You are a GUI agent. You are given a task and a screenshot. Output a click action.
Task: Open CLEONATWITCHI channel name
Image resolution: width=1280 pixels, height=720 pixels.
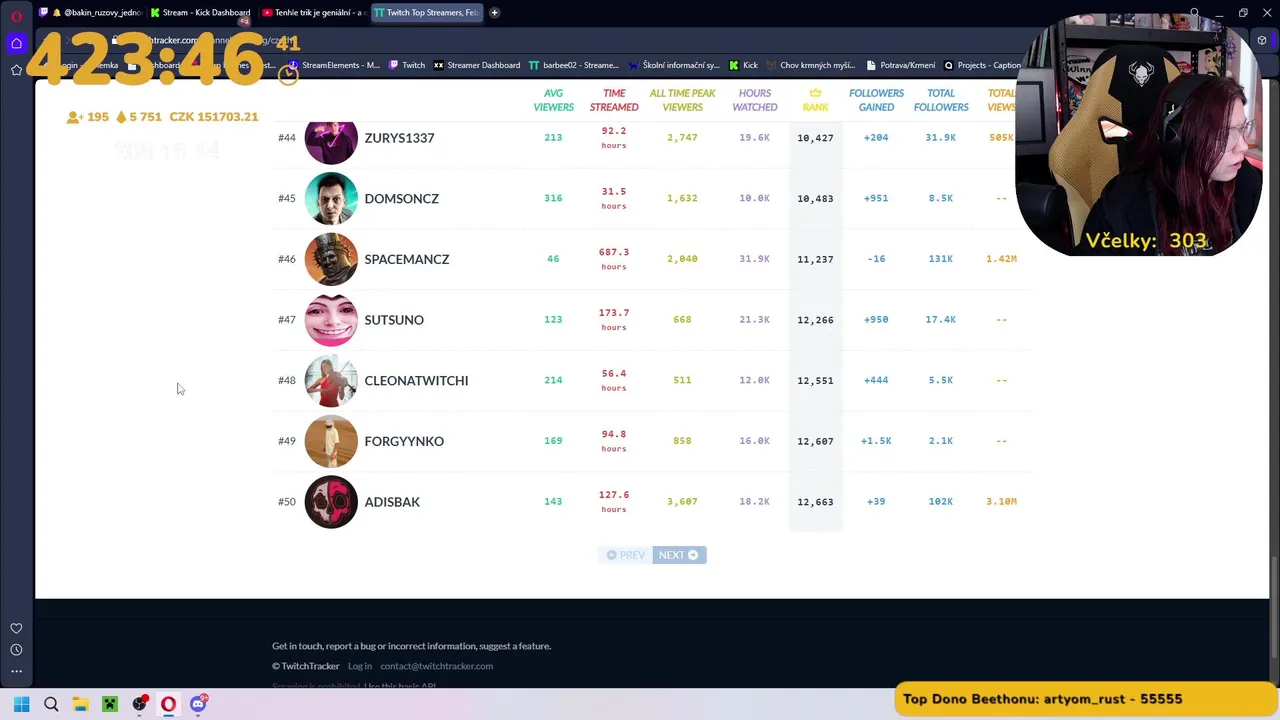(416, 380)
